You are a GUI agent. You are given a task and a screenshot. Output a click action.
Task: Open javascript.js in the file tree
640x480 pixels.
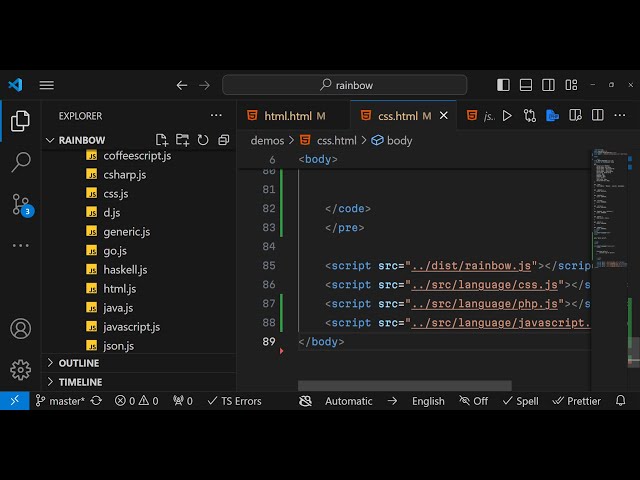[x=131, y=327]
